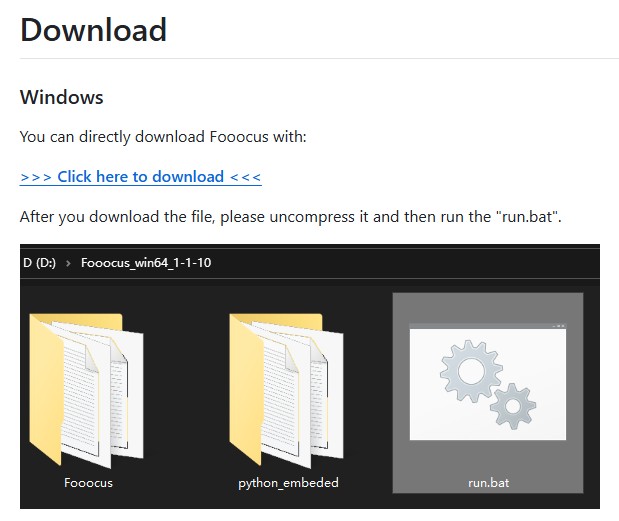Open the 'Click here to download' link
619x521 pixels.
(141, 176)
